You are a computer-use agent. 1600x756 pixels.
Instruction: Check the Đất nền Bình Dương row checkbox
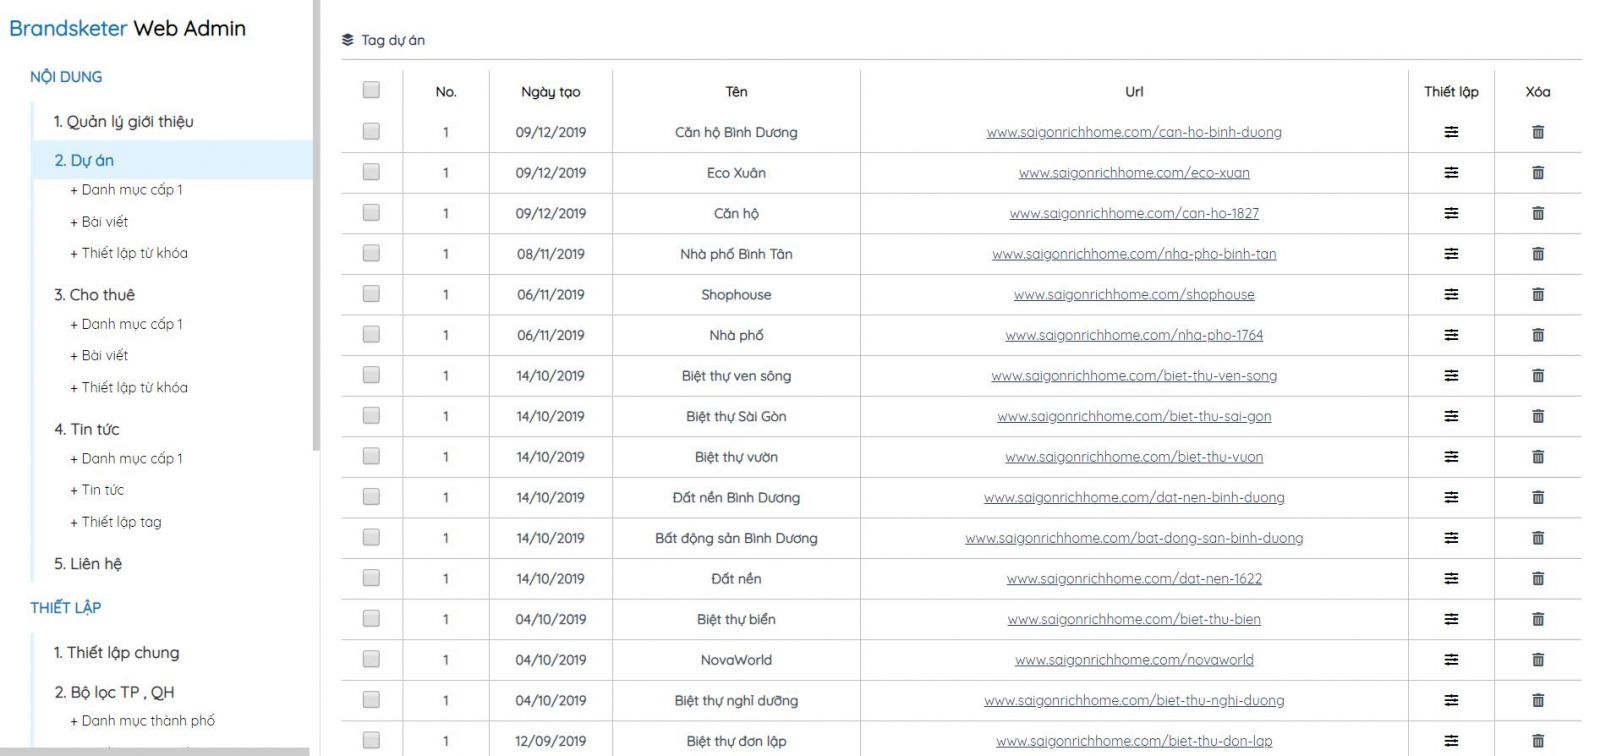[x=371, y=497]
